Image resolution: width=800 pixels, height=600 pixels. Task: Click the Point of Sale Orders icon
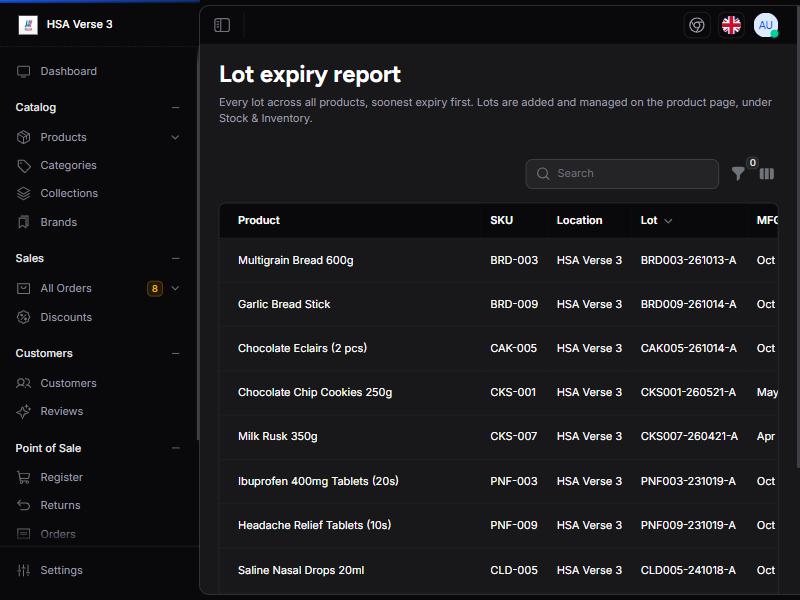(x=23, y=534)
